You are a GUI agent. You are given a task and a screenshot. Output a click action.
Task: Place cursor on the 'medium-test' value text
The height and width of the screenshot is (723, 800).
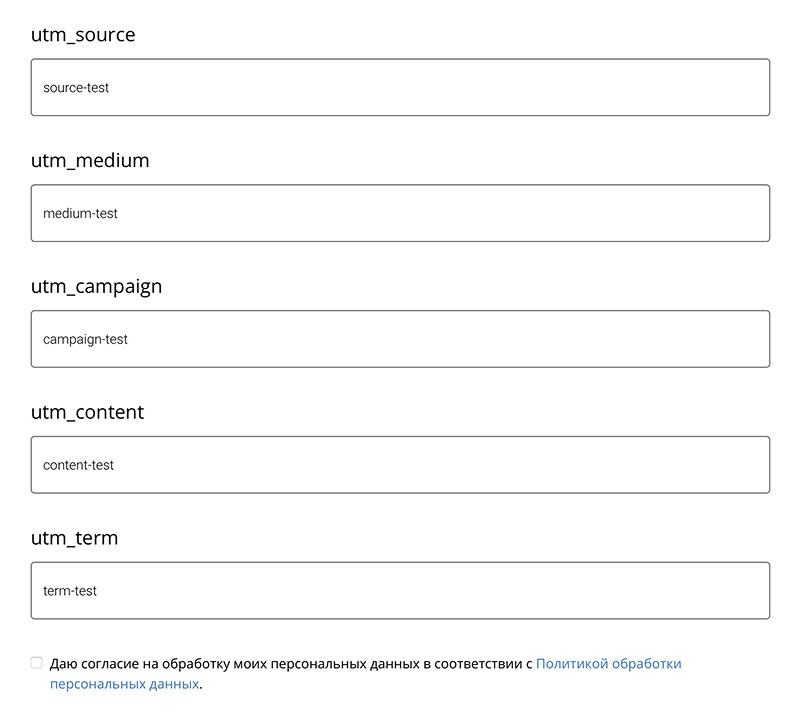point(80,213)
